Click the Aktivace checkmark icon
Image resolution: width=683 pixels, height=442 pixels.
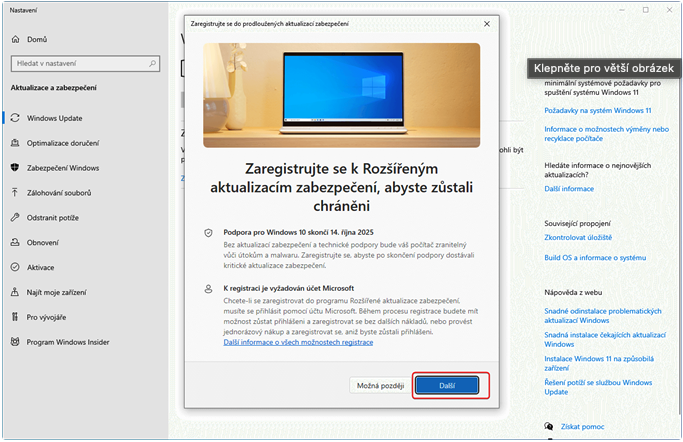click(15, 267)
